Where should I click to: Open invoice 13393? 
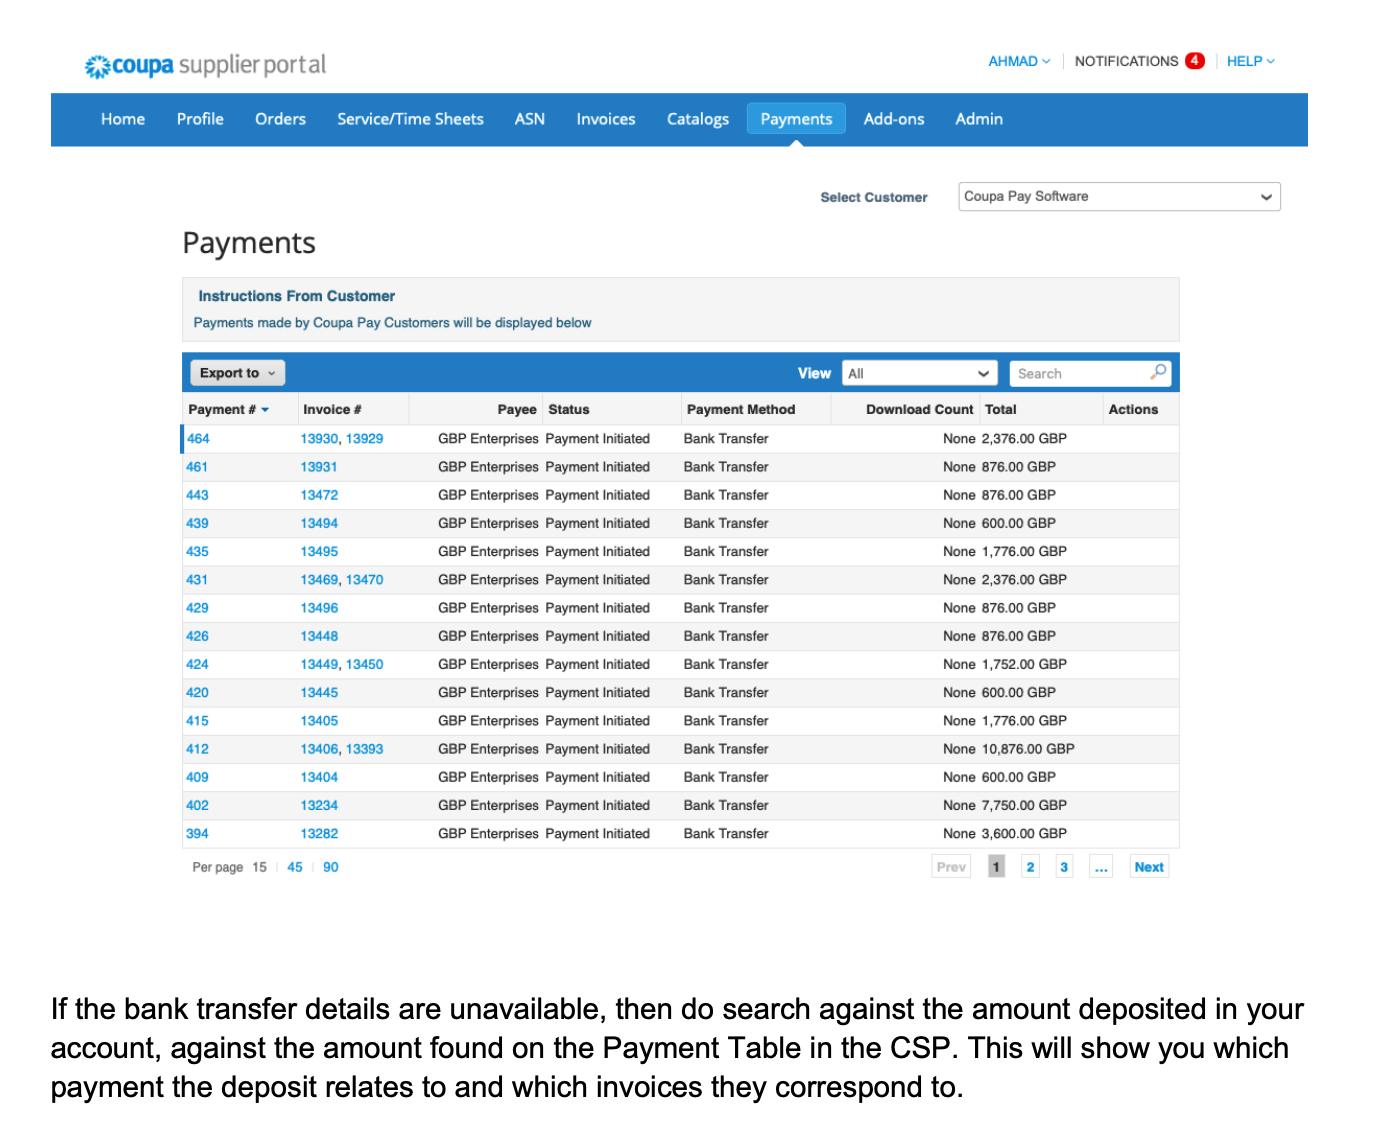(365, 749)
